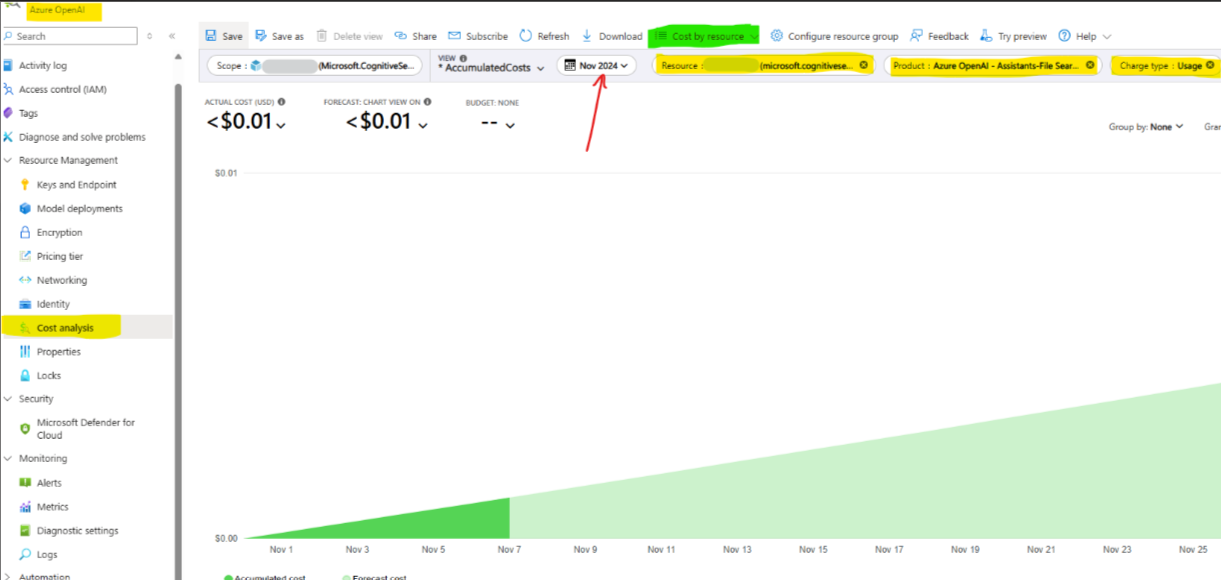
Task: Click the Pricing tier icon
Action: tap(26, 257)
